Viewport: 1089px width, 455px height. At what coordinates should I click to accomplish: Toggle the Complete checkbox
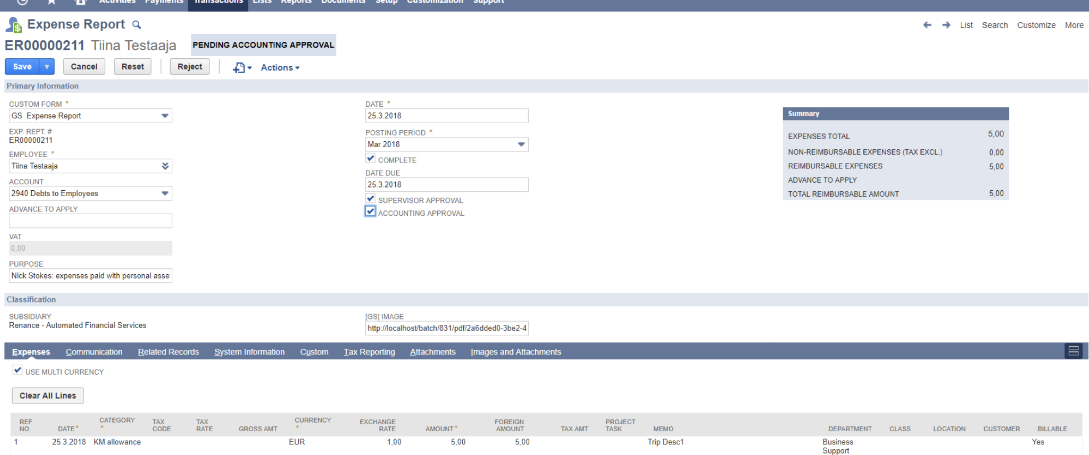pyautogui.click(x=371, y=159)
